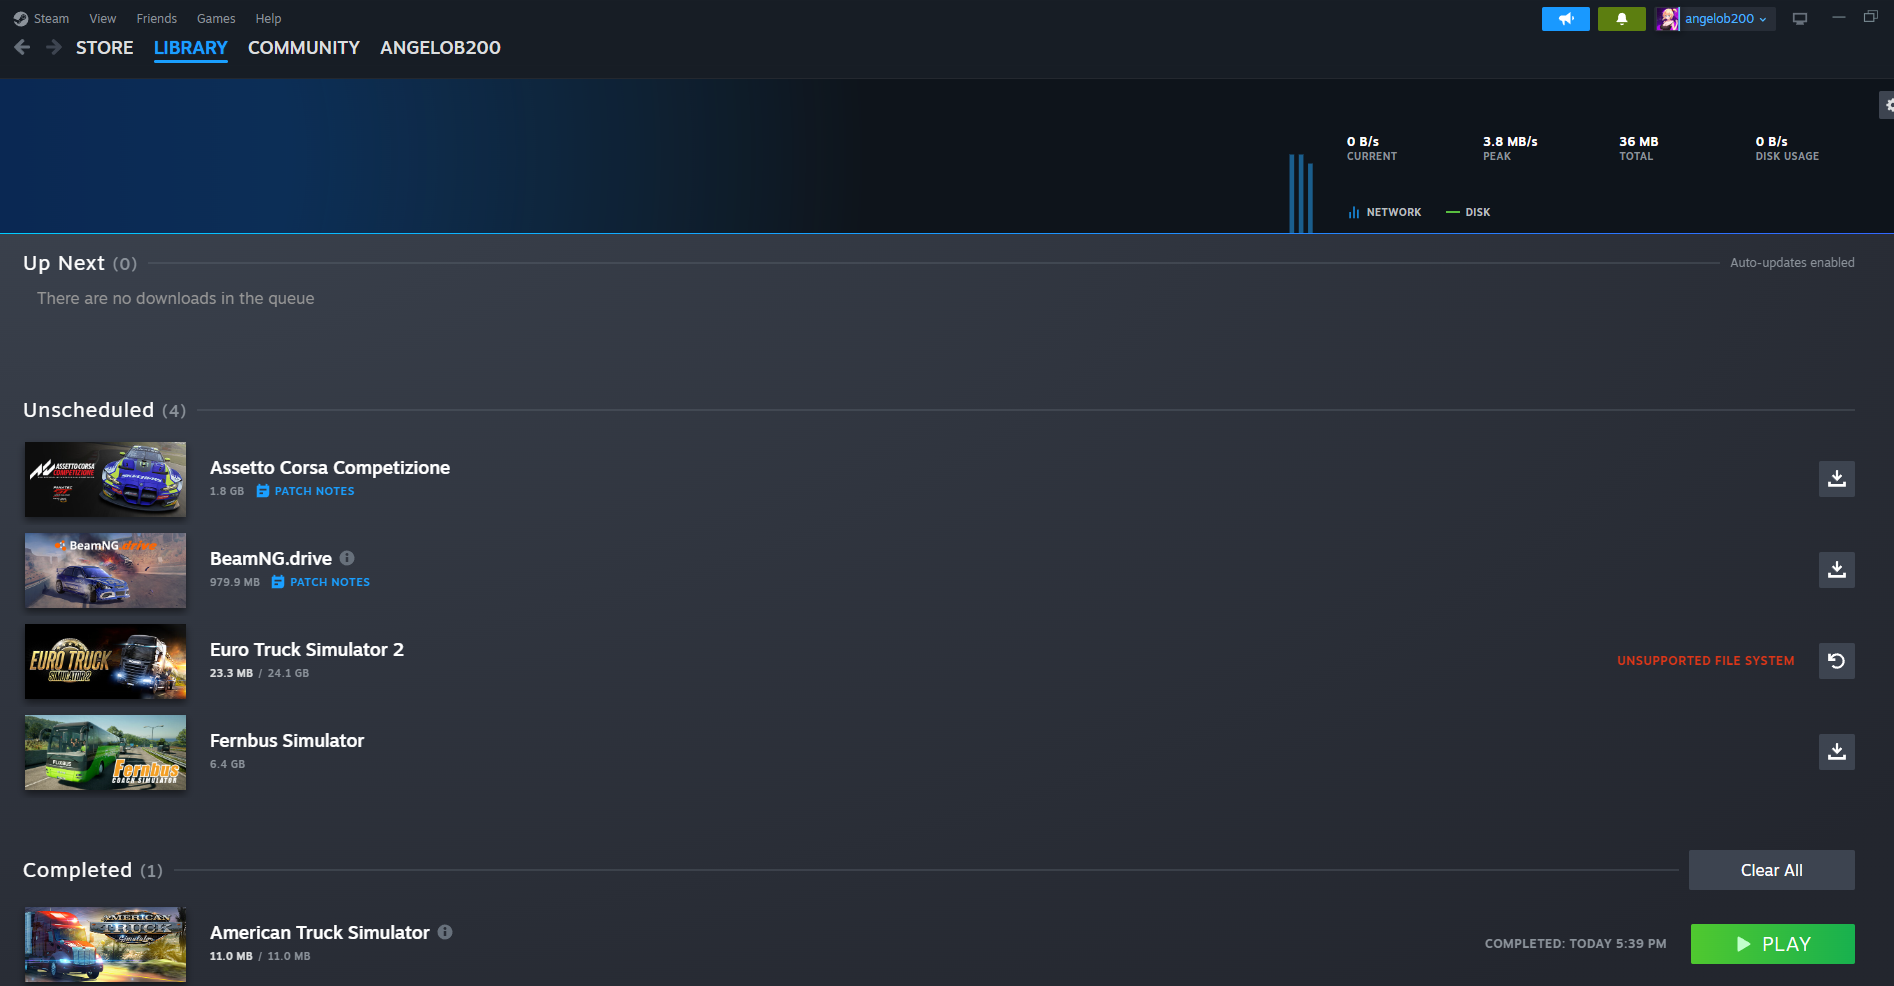1894x986 pixels.
Task: Click the 36 MB total value
Action: tap(1639, 142)
